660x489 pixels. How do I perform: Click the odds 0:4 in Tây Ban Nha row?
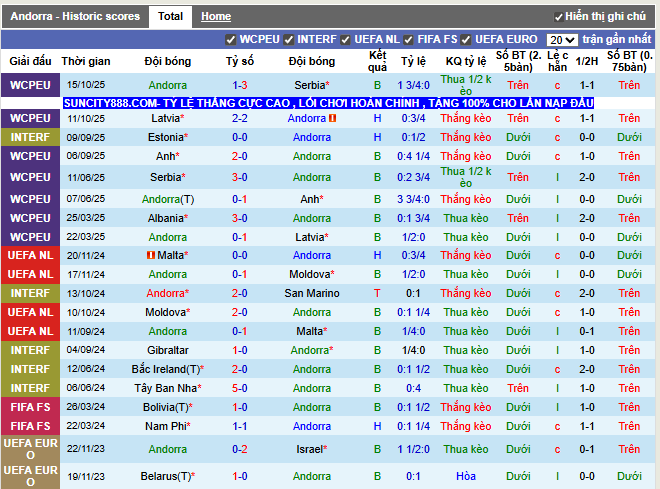click(413, 388)
